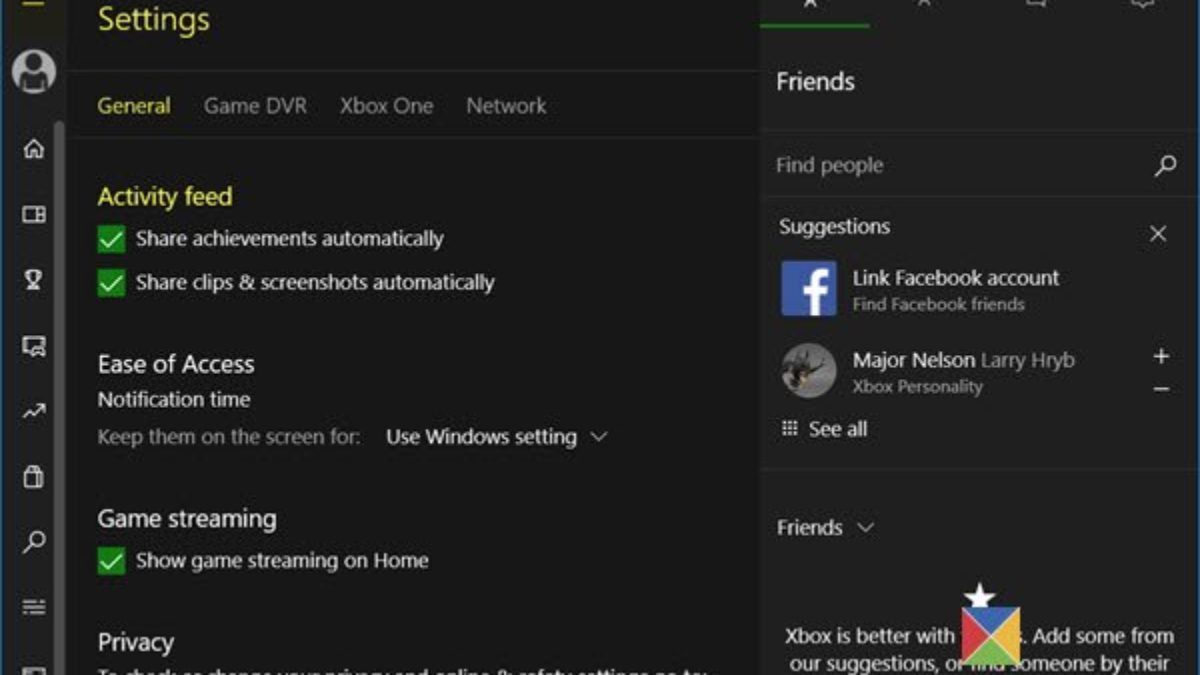View Trending activity in the sidebar
This screenshot has width=1200, height=675.
click(x=33, y=411)
